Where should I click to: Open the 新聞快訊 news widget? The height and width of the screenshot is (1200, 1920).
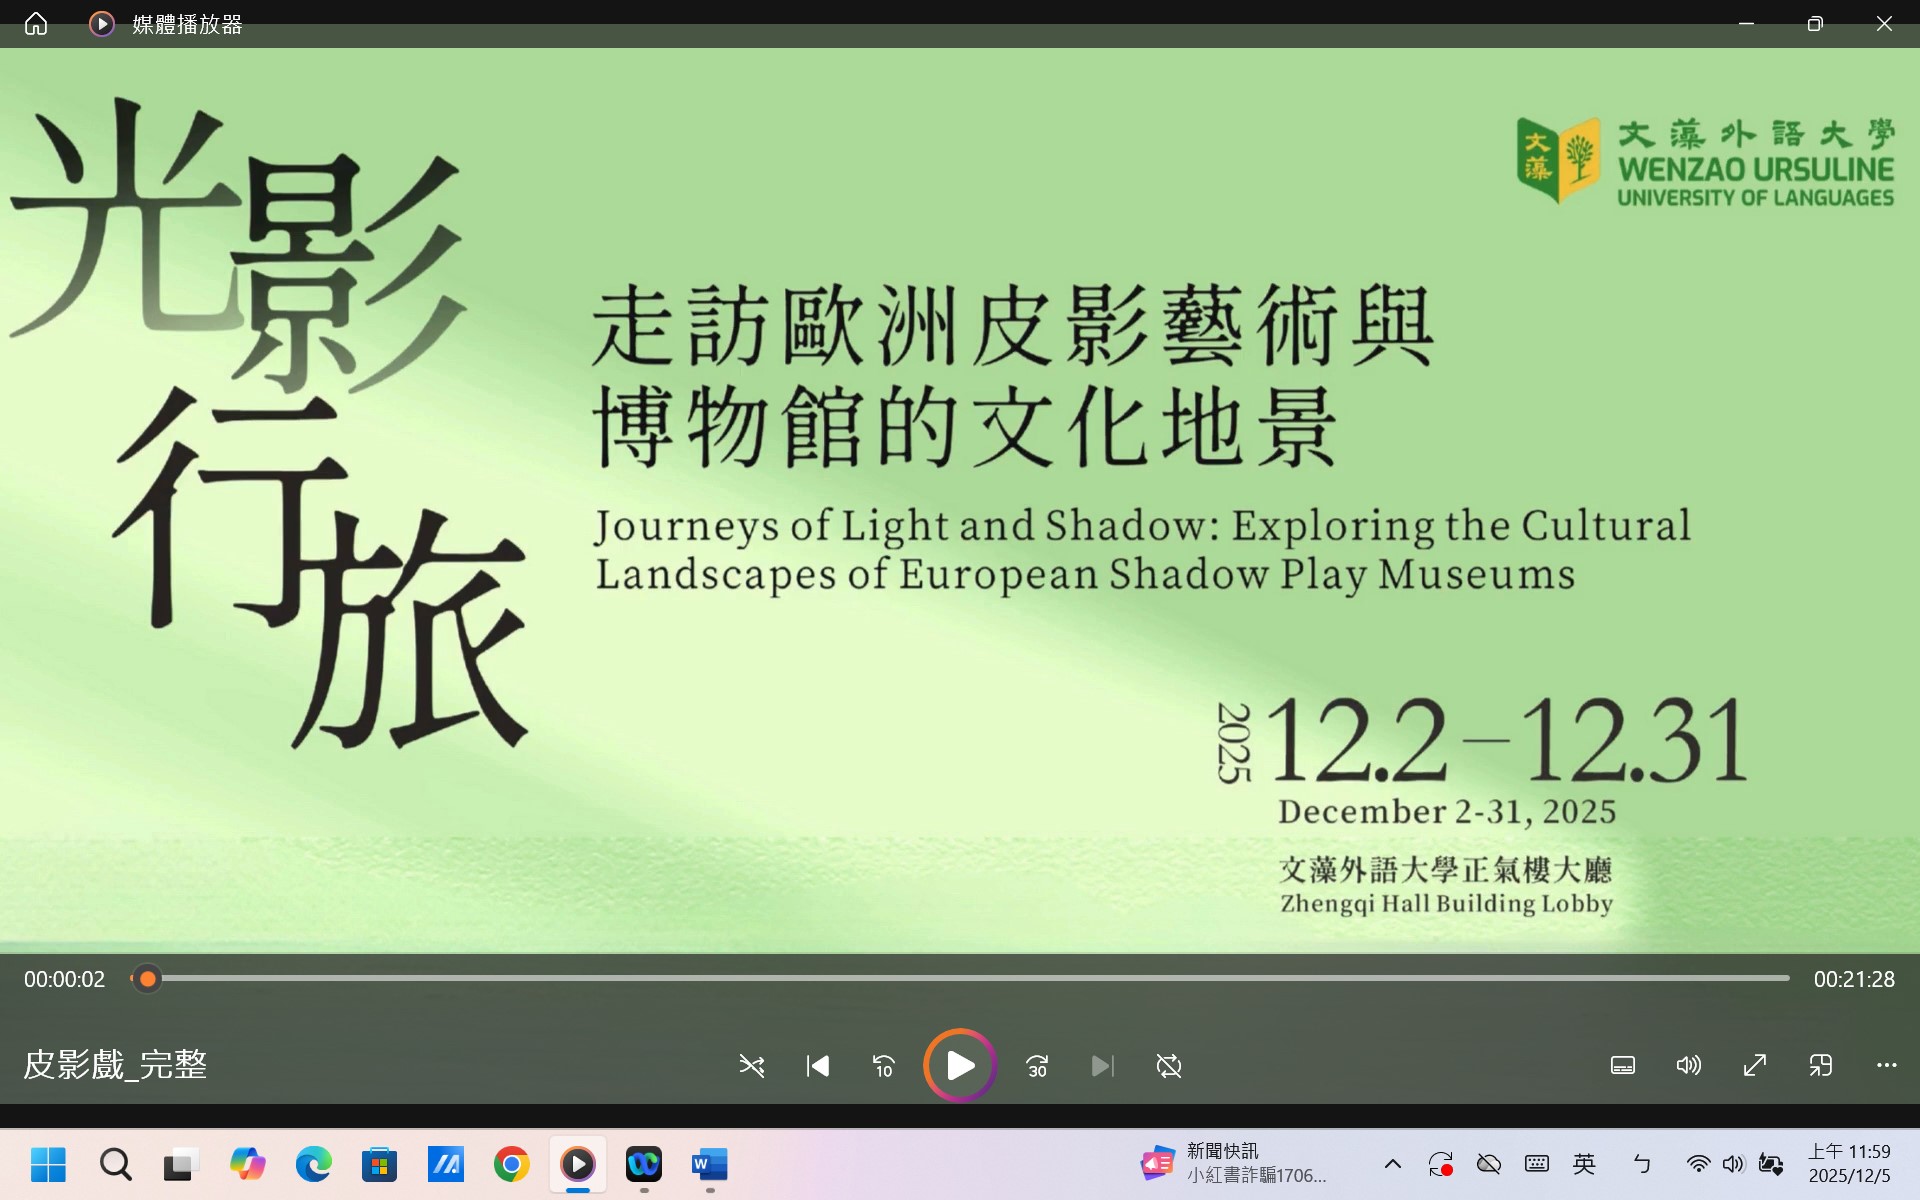point(1234,1163)
